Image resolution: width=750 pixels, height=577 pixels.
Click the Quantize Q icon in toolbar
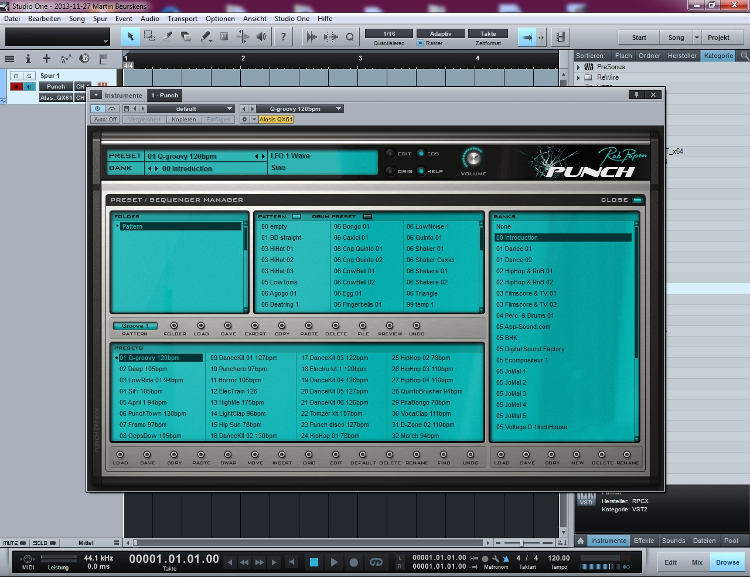coord(350,37)
